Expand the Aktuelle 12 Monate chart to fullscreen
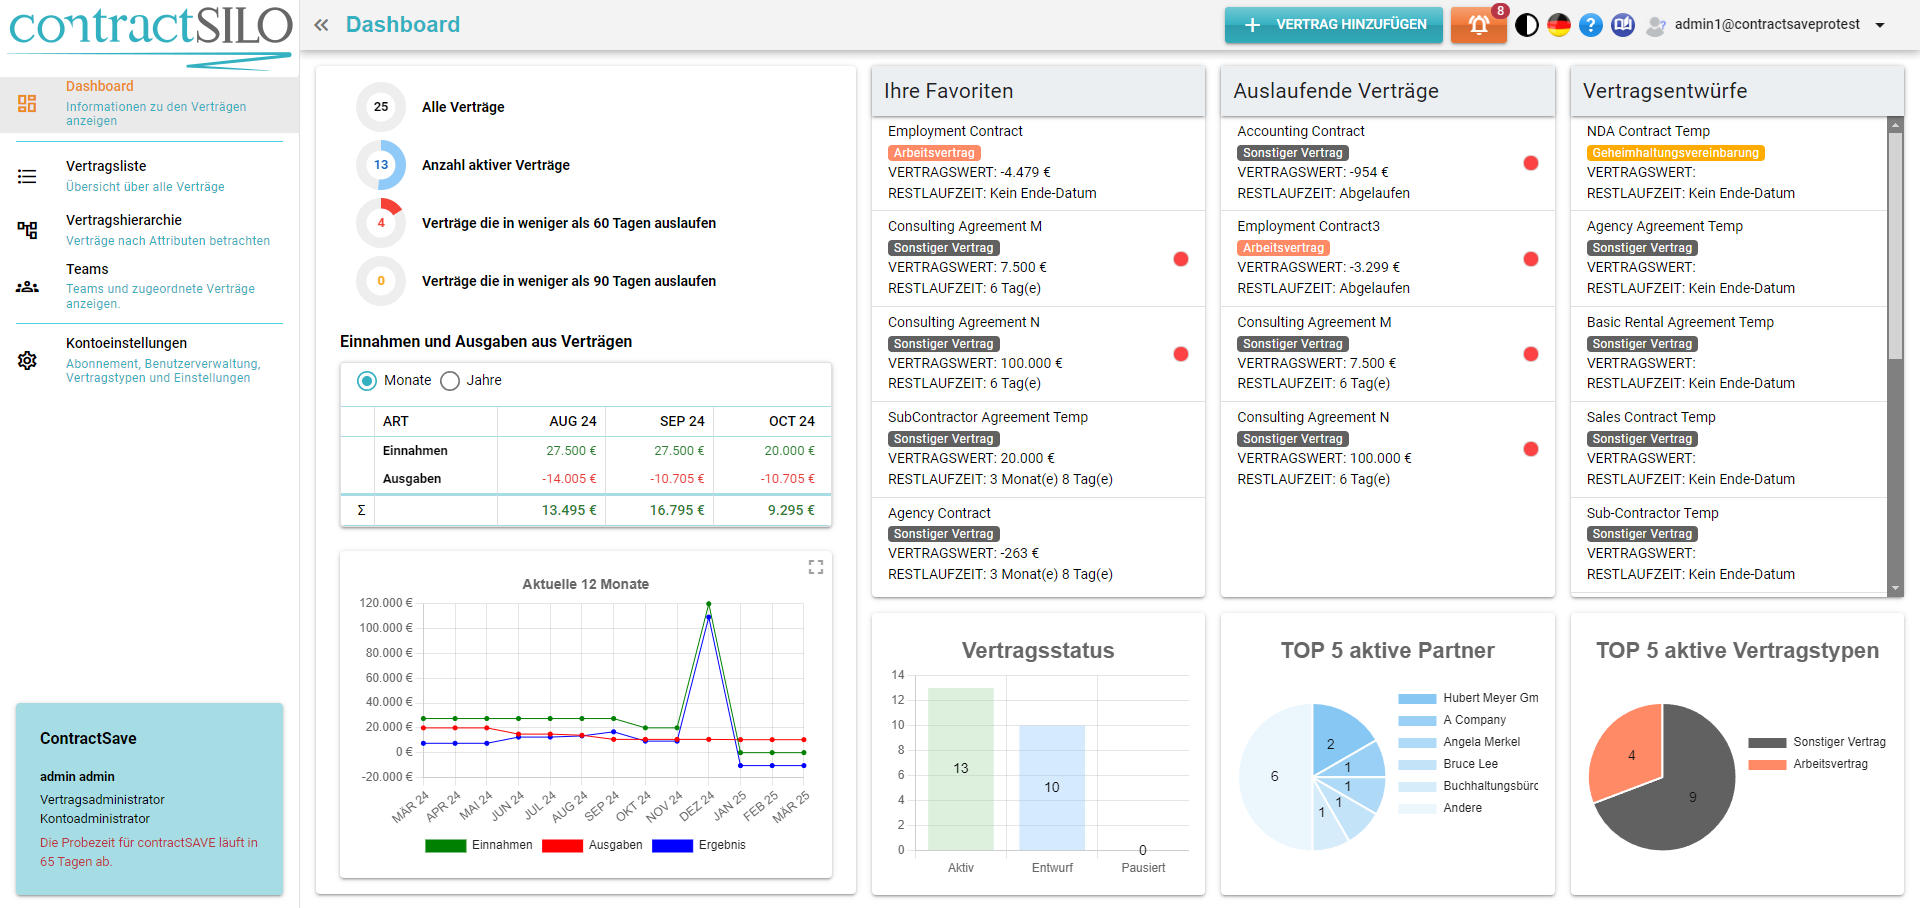 click(x=815, y=566)
